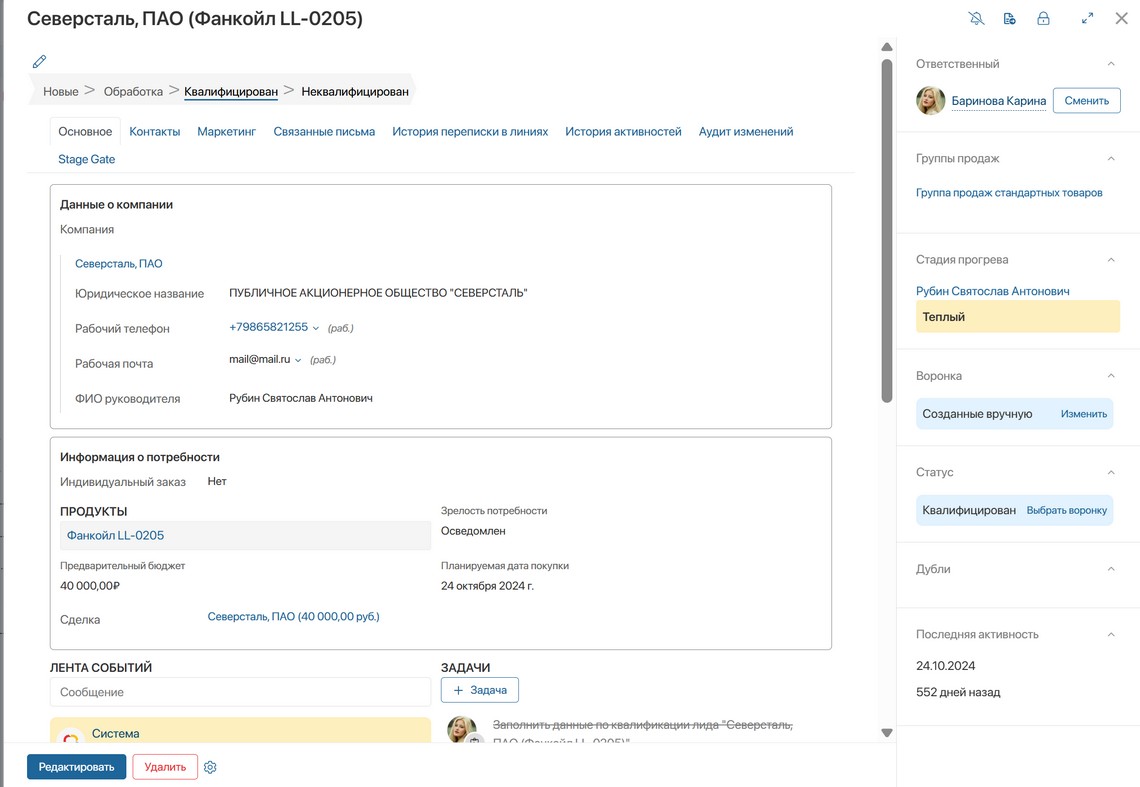This screenshot has width=1140, height=787.
Task: Close the lead card
Action: (x=1122, y=19)
